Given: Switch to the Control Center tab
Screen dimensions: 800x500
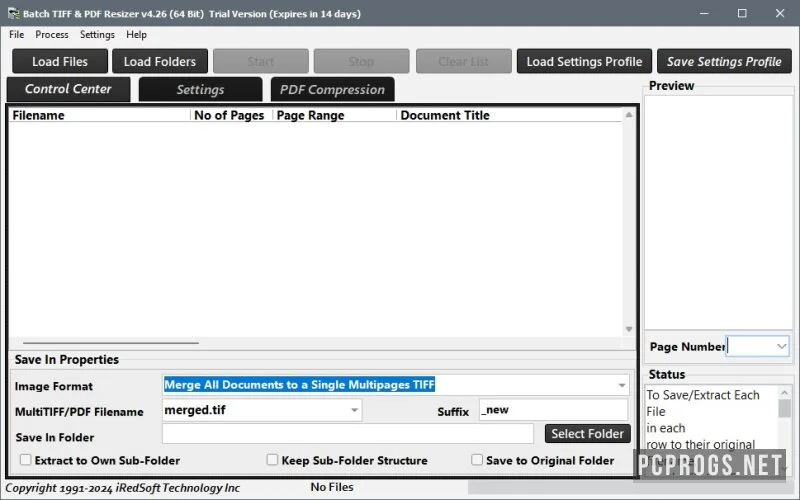Looking at the screenshot, I should [x=68, y=89].
